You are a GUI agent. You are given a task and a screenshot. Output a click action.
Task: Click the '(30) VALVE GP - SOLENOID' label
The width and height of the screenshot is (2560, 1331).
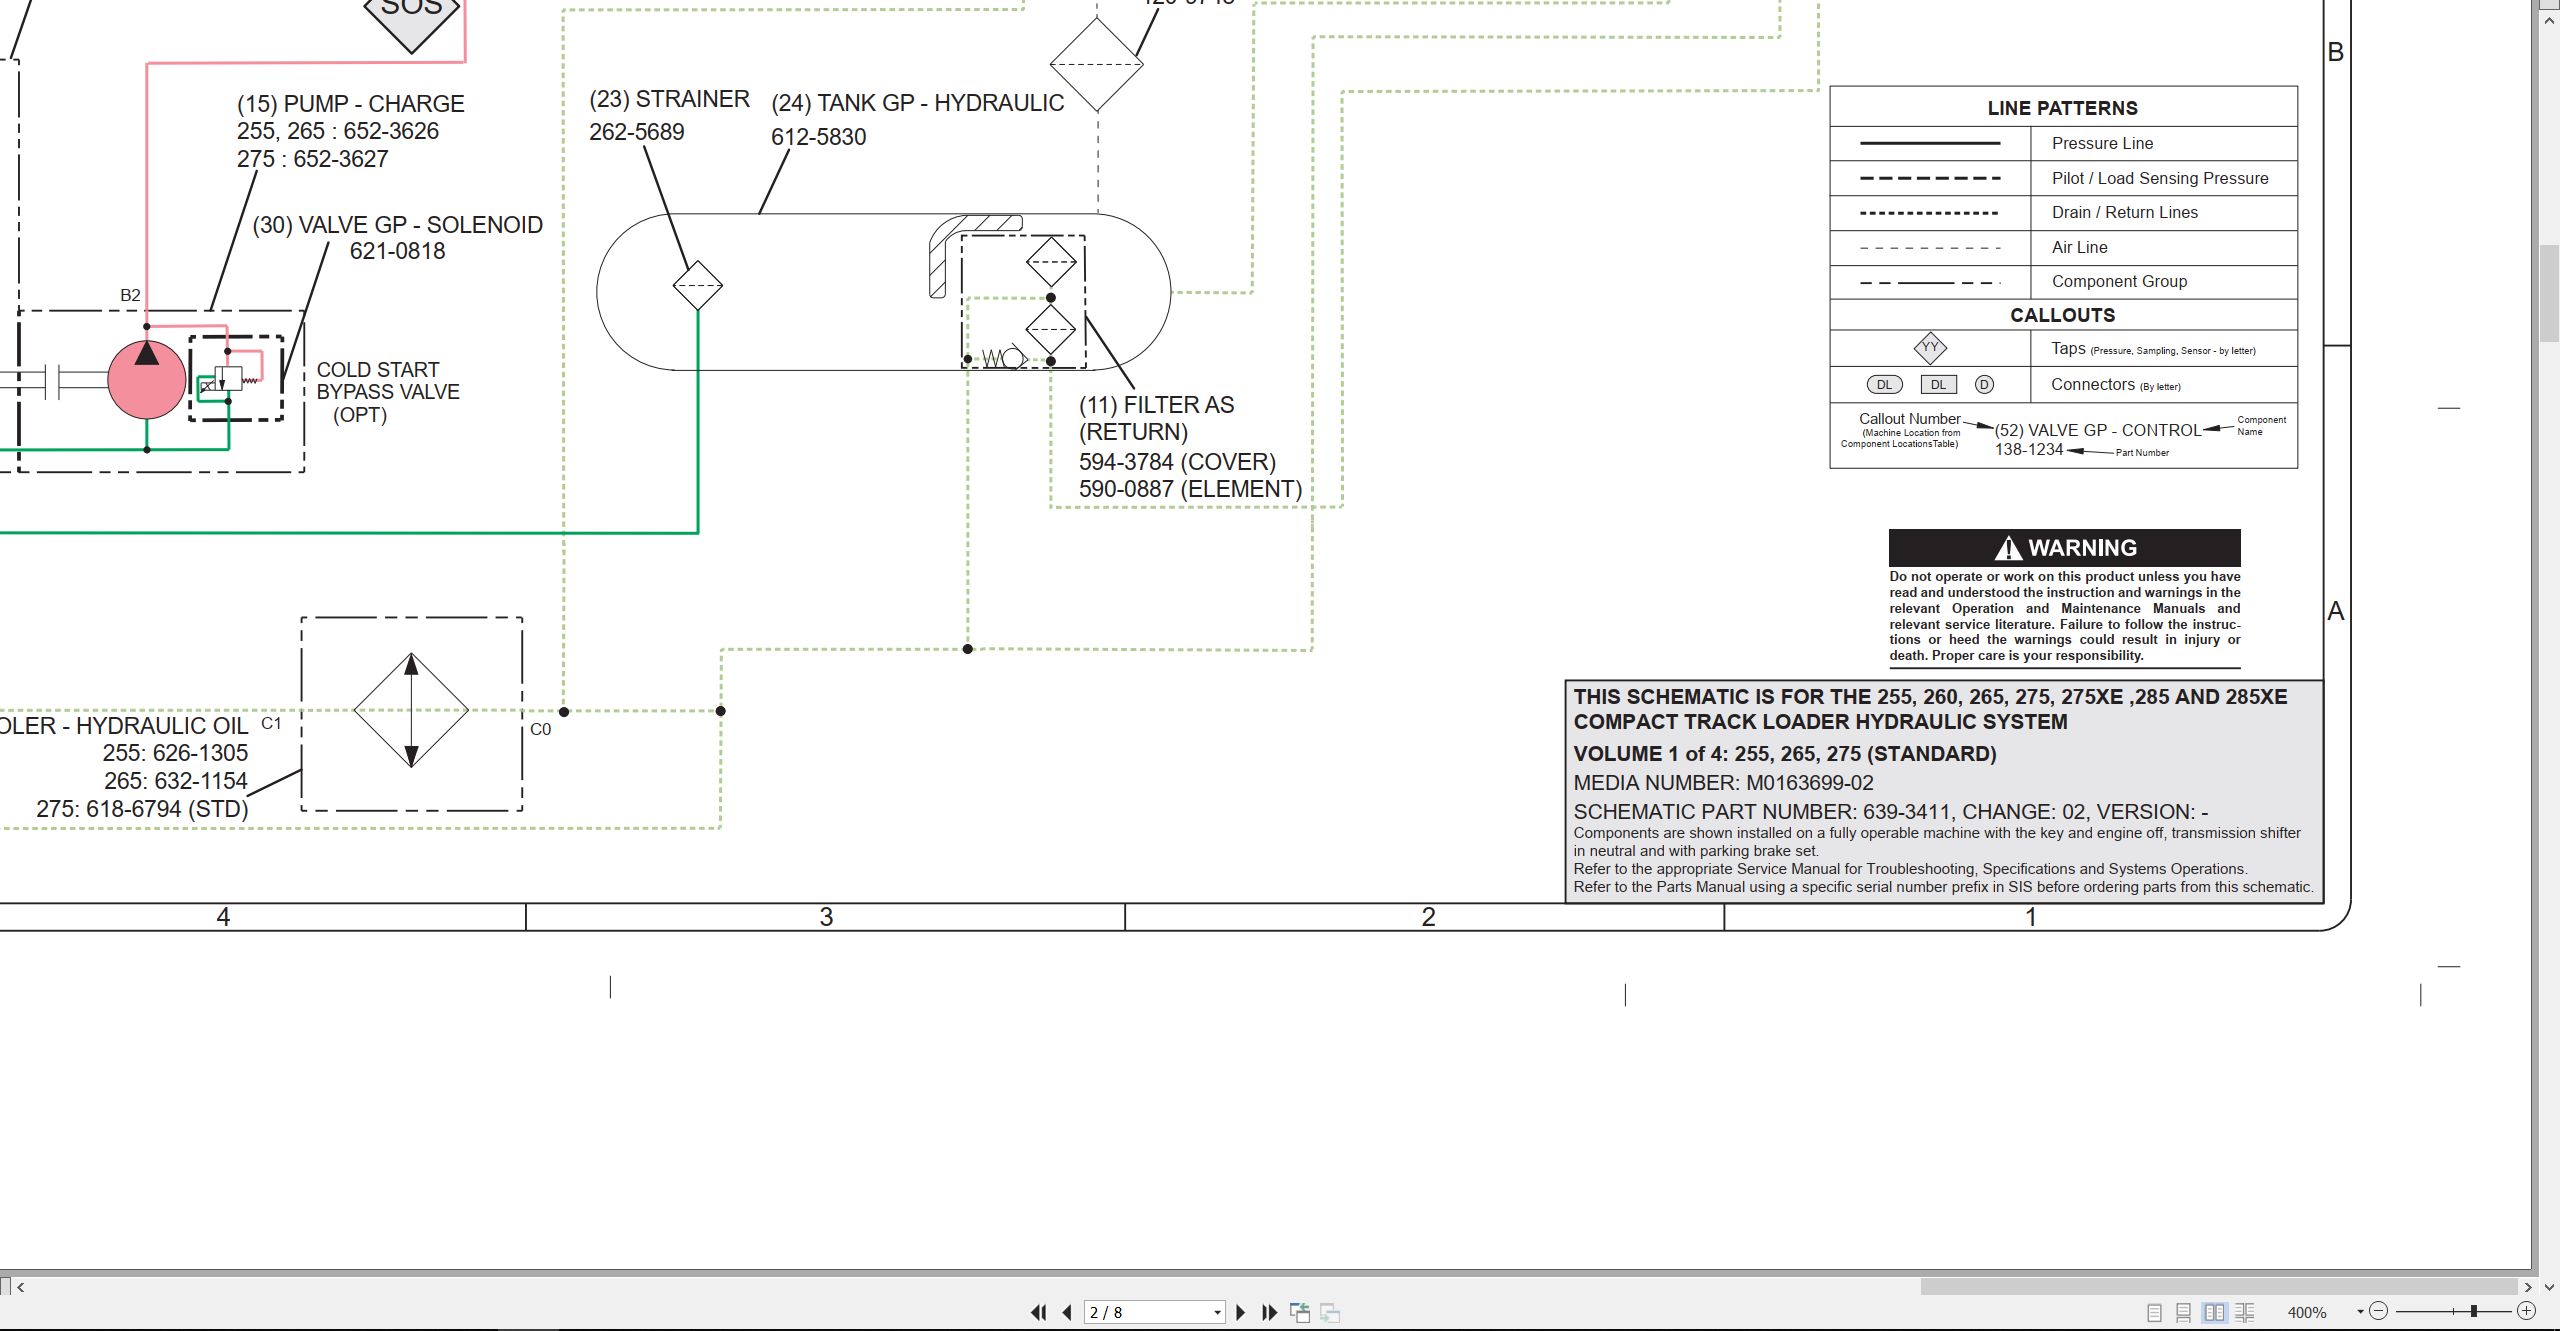click(397, 225)
